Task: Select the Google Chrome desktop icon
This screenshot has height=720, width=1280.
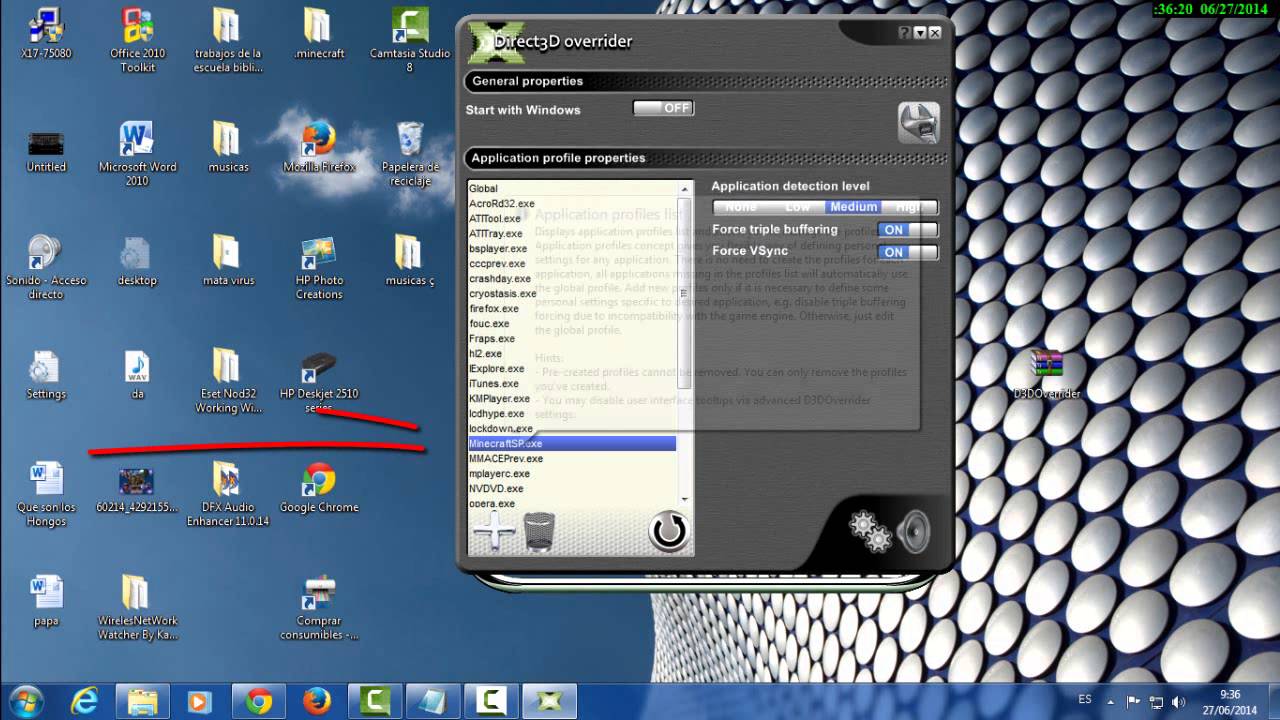Action: pyautogui.click(x=319, y=488)
